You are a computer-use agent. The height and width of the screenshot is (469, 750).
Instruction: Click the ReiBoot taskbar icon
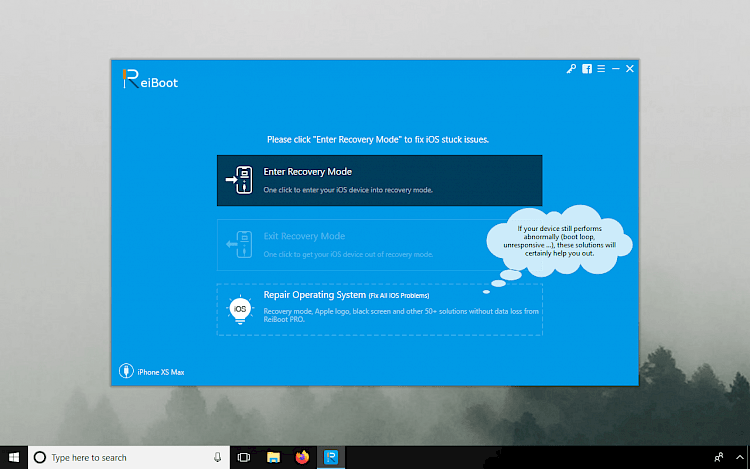click(x=331, y=458)
